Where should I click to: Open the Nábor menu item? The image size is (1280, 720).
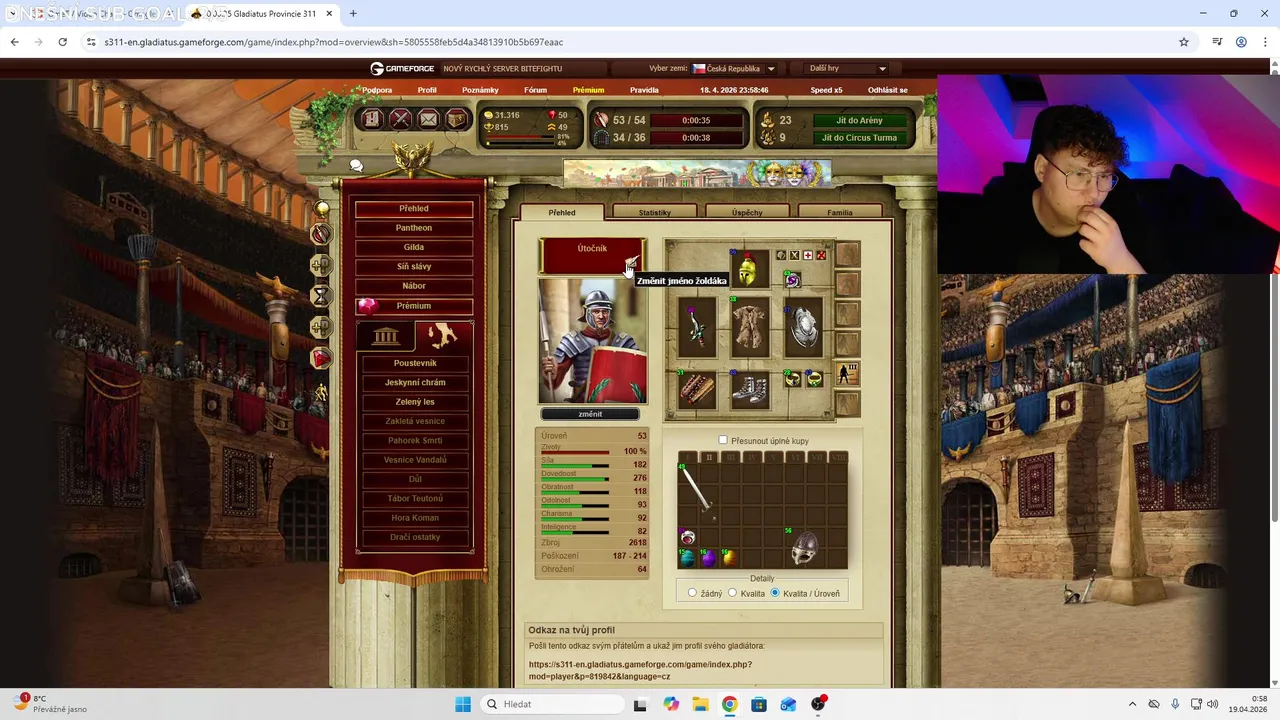coord(414,286)
